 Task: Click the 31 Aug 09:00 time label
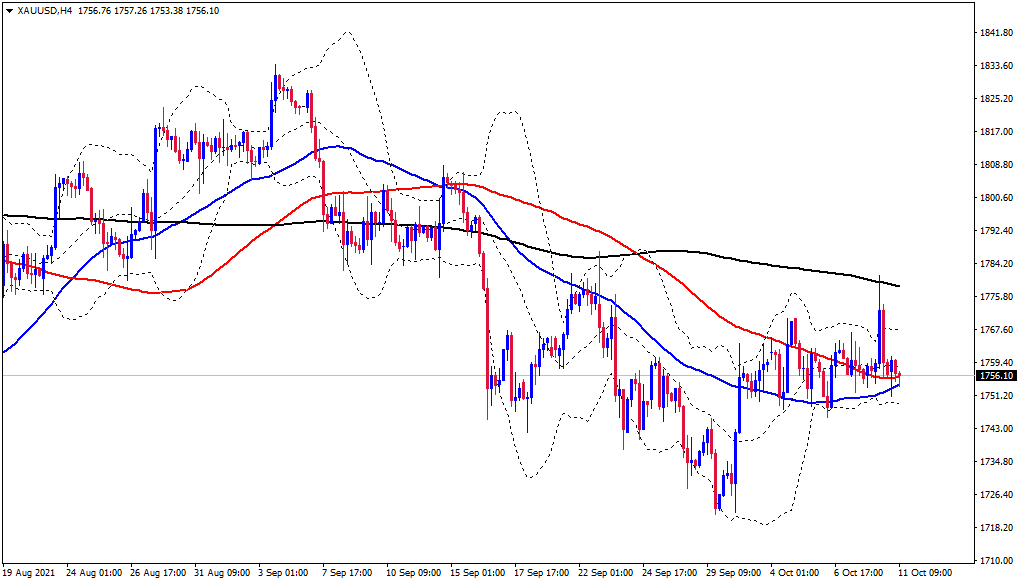click(x=222, y=573)
